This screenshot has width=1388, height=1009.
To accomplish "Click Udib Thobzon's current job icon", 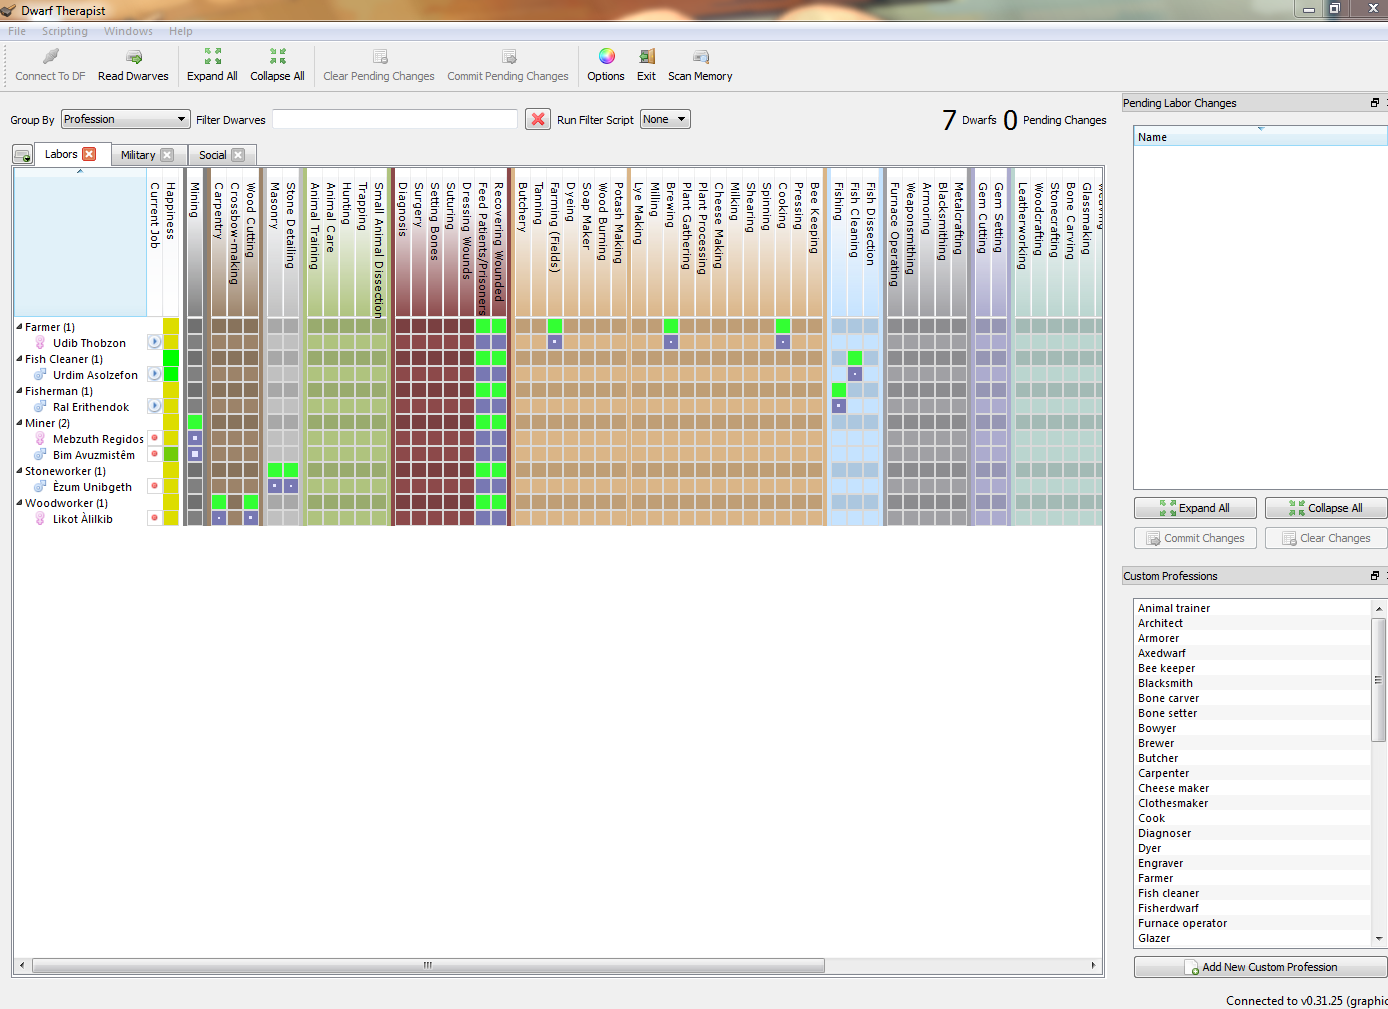I will 155,342.
